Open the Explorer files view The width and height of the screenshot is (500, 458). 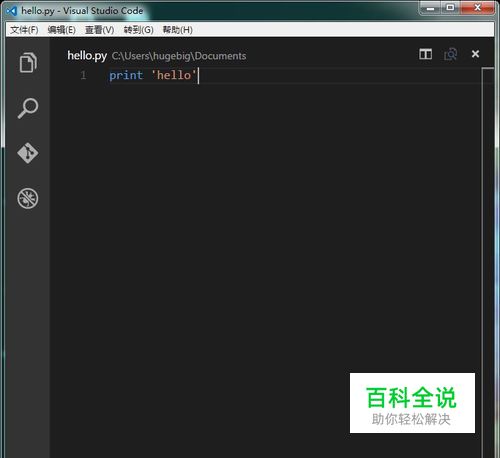point(28,62)
